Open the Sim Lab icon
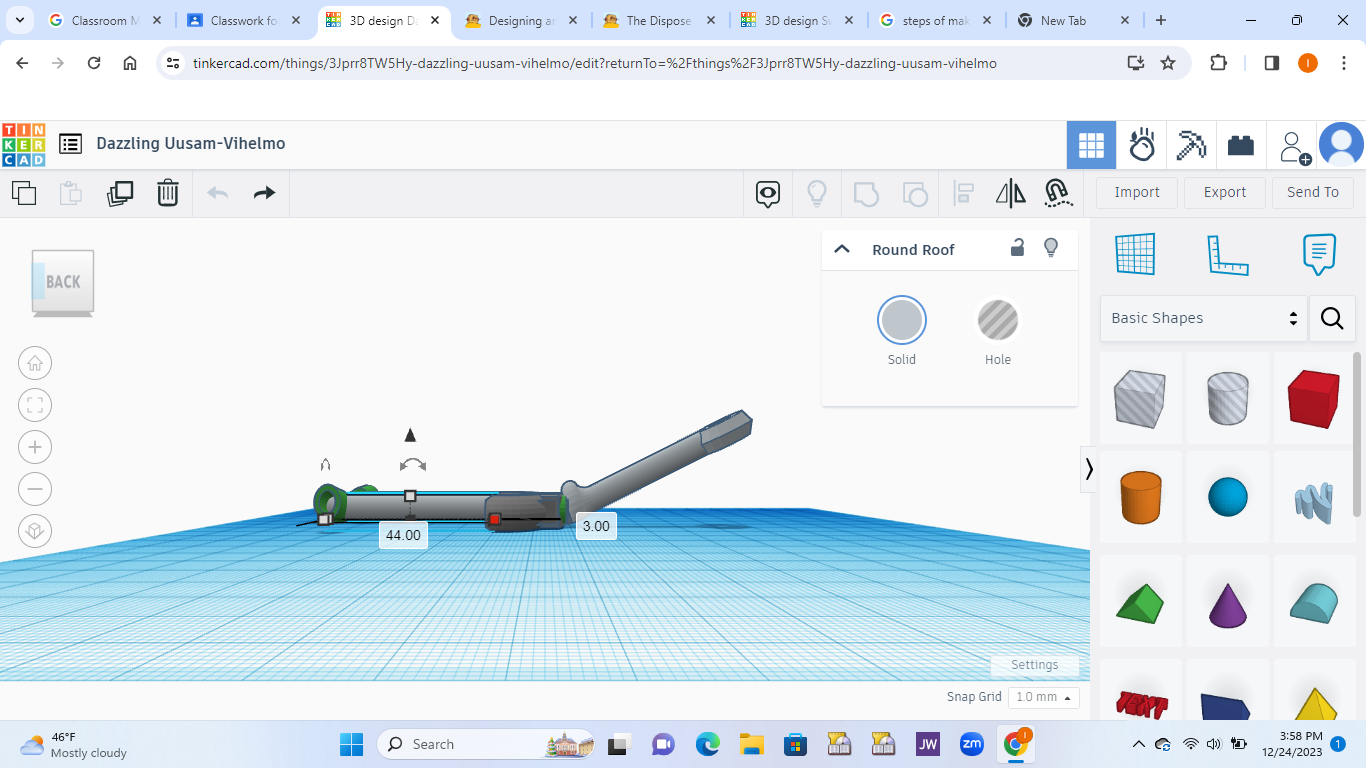Image resolution: width=1366 pixels, height=768 pixels. click(1142, 146)
